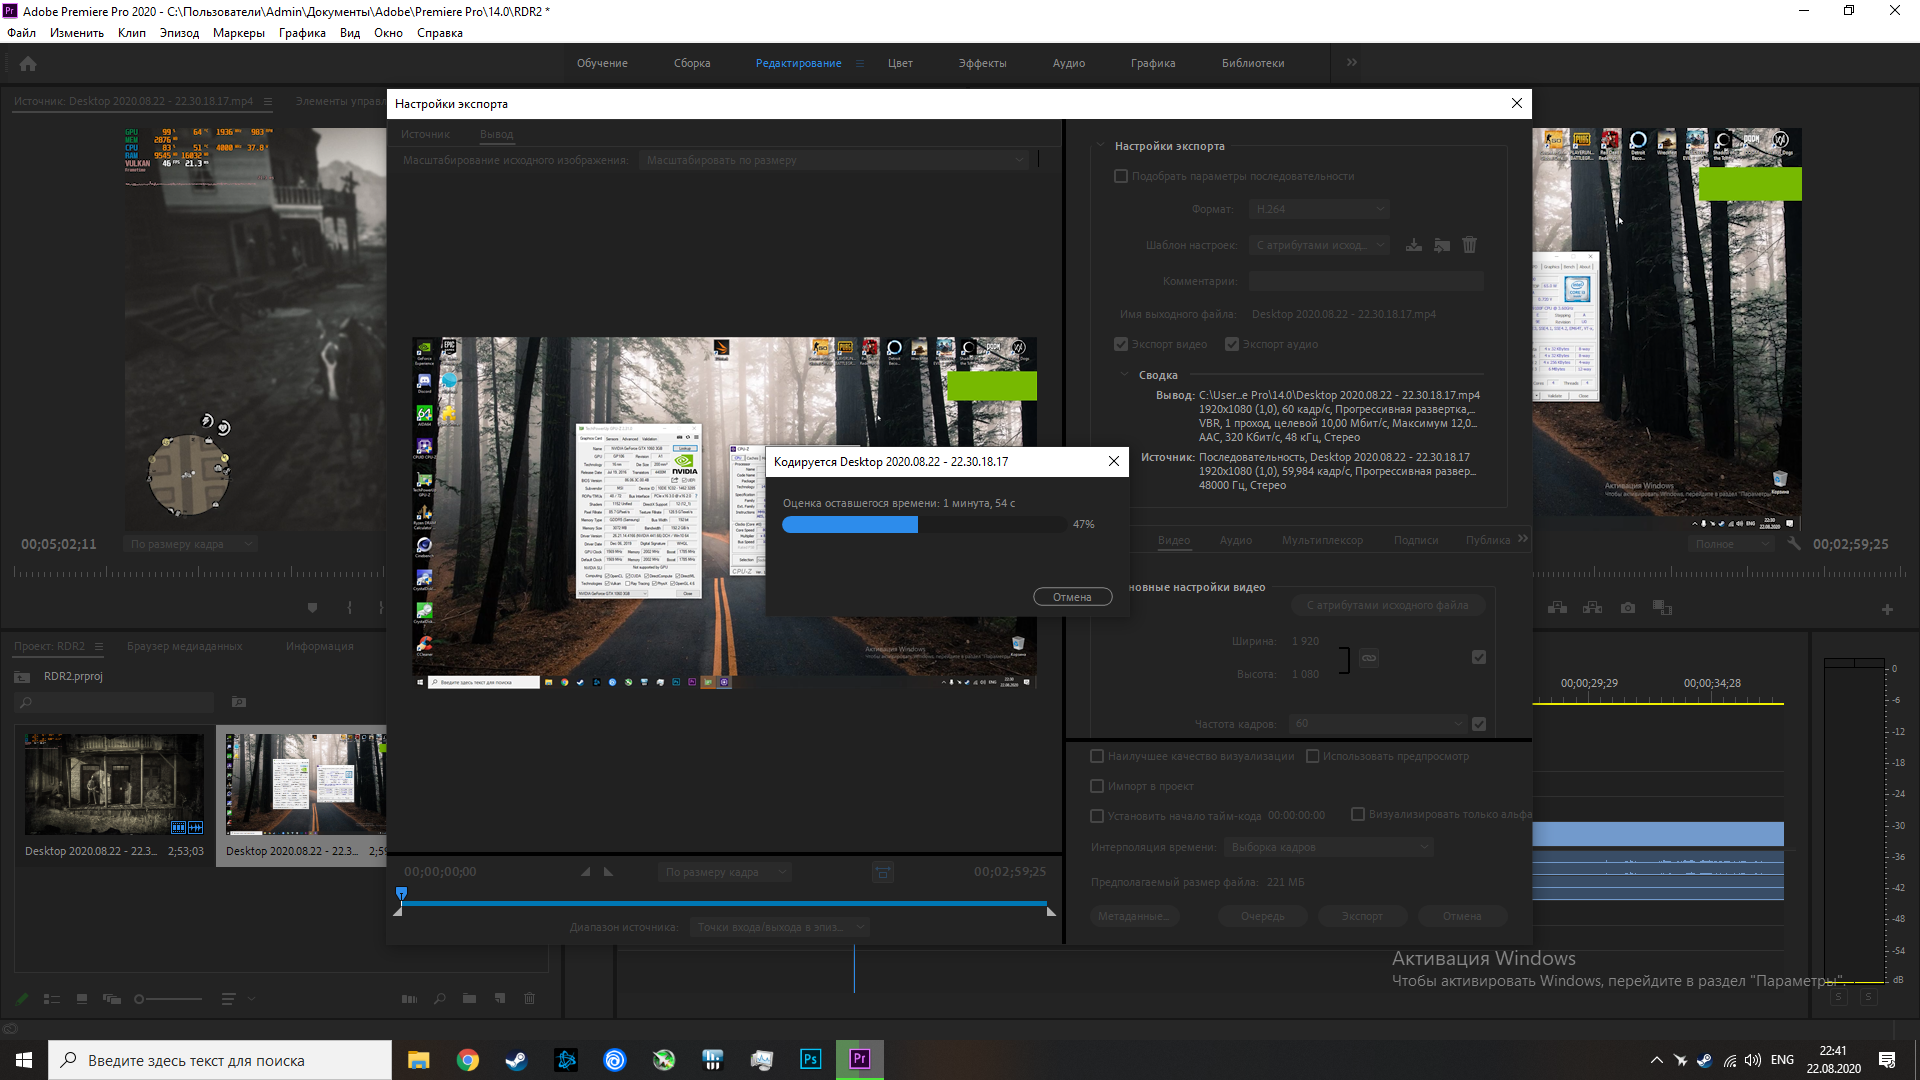Screen dimensions: 1920x1080
Task: Enable match sequence settings checkbox
Action: 1121,176
